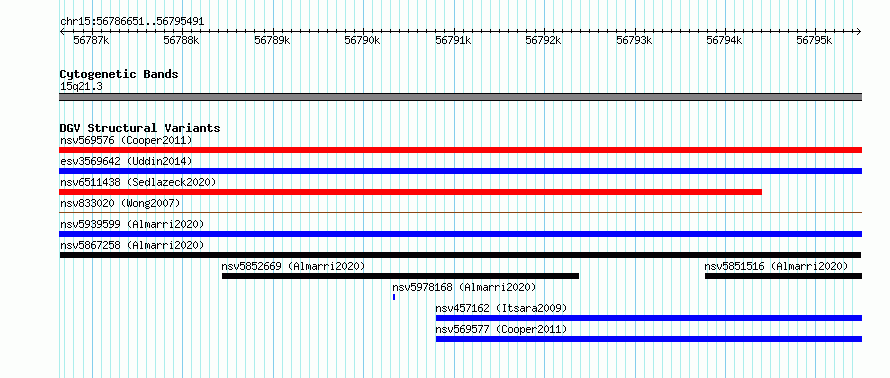This screenshot has height=378, width=890.
Task: Click the gray 15q21.3 cytogenetic band
Action: pos(460,97)
